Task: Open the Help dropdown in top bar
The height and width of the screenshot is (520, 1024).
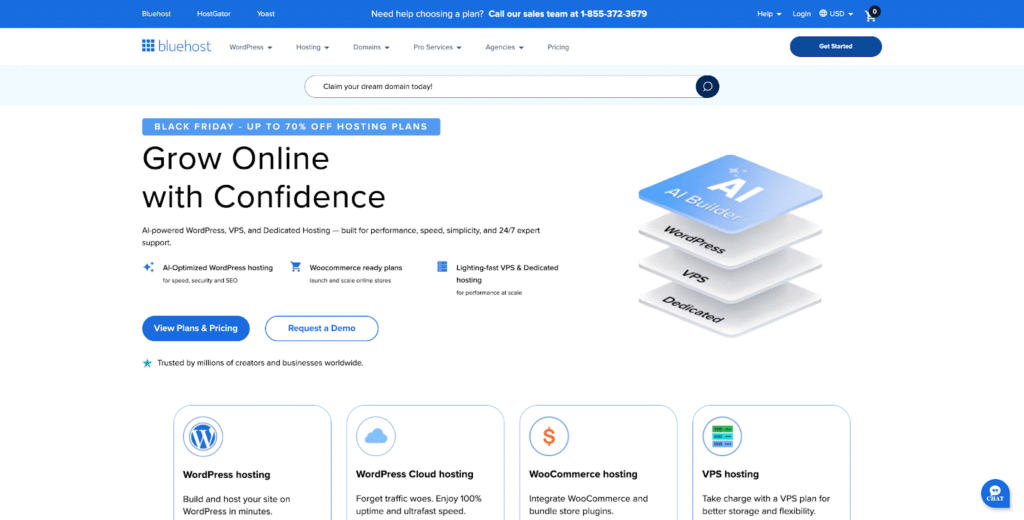Action: [769, 14]
